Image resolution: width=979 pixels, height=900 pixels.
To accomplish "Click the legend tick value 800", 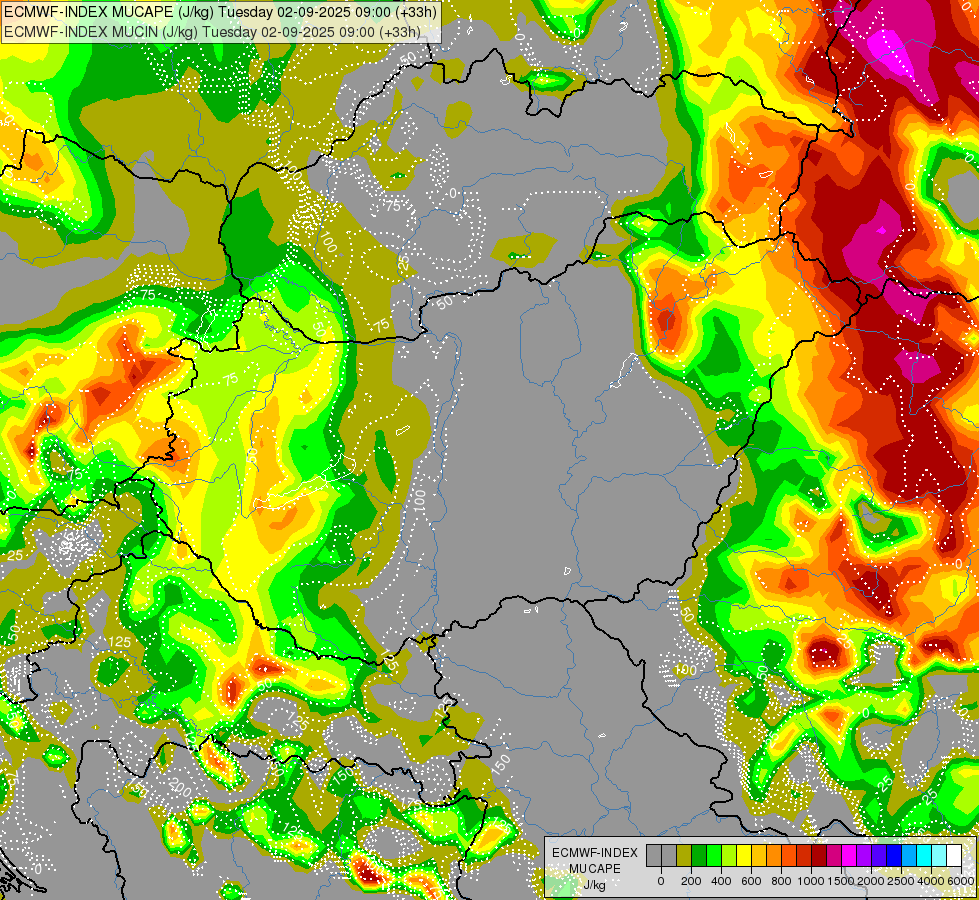I will 782,881.
